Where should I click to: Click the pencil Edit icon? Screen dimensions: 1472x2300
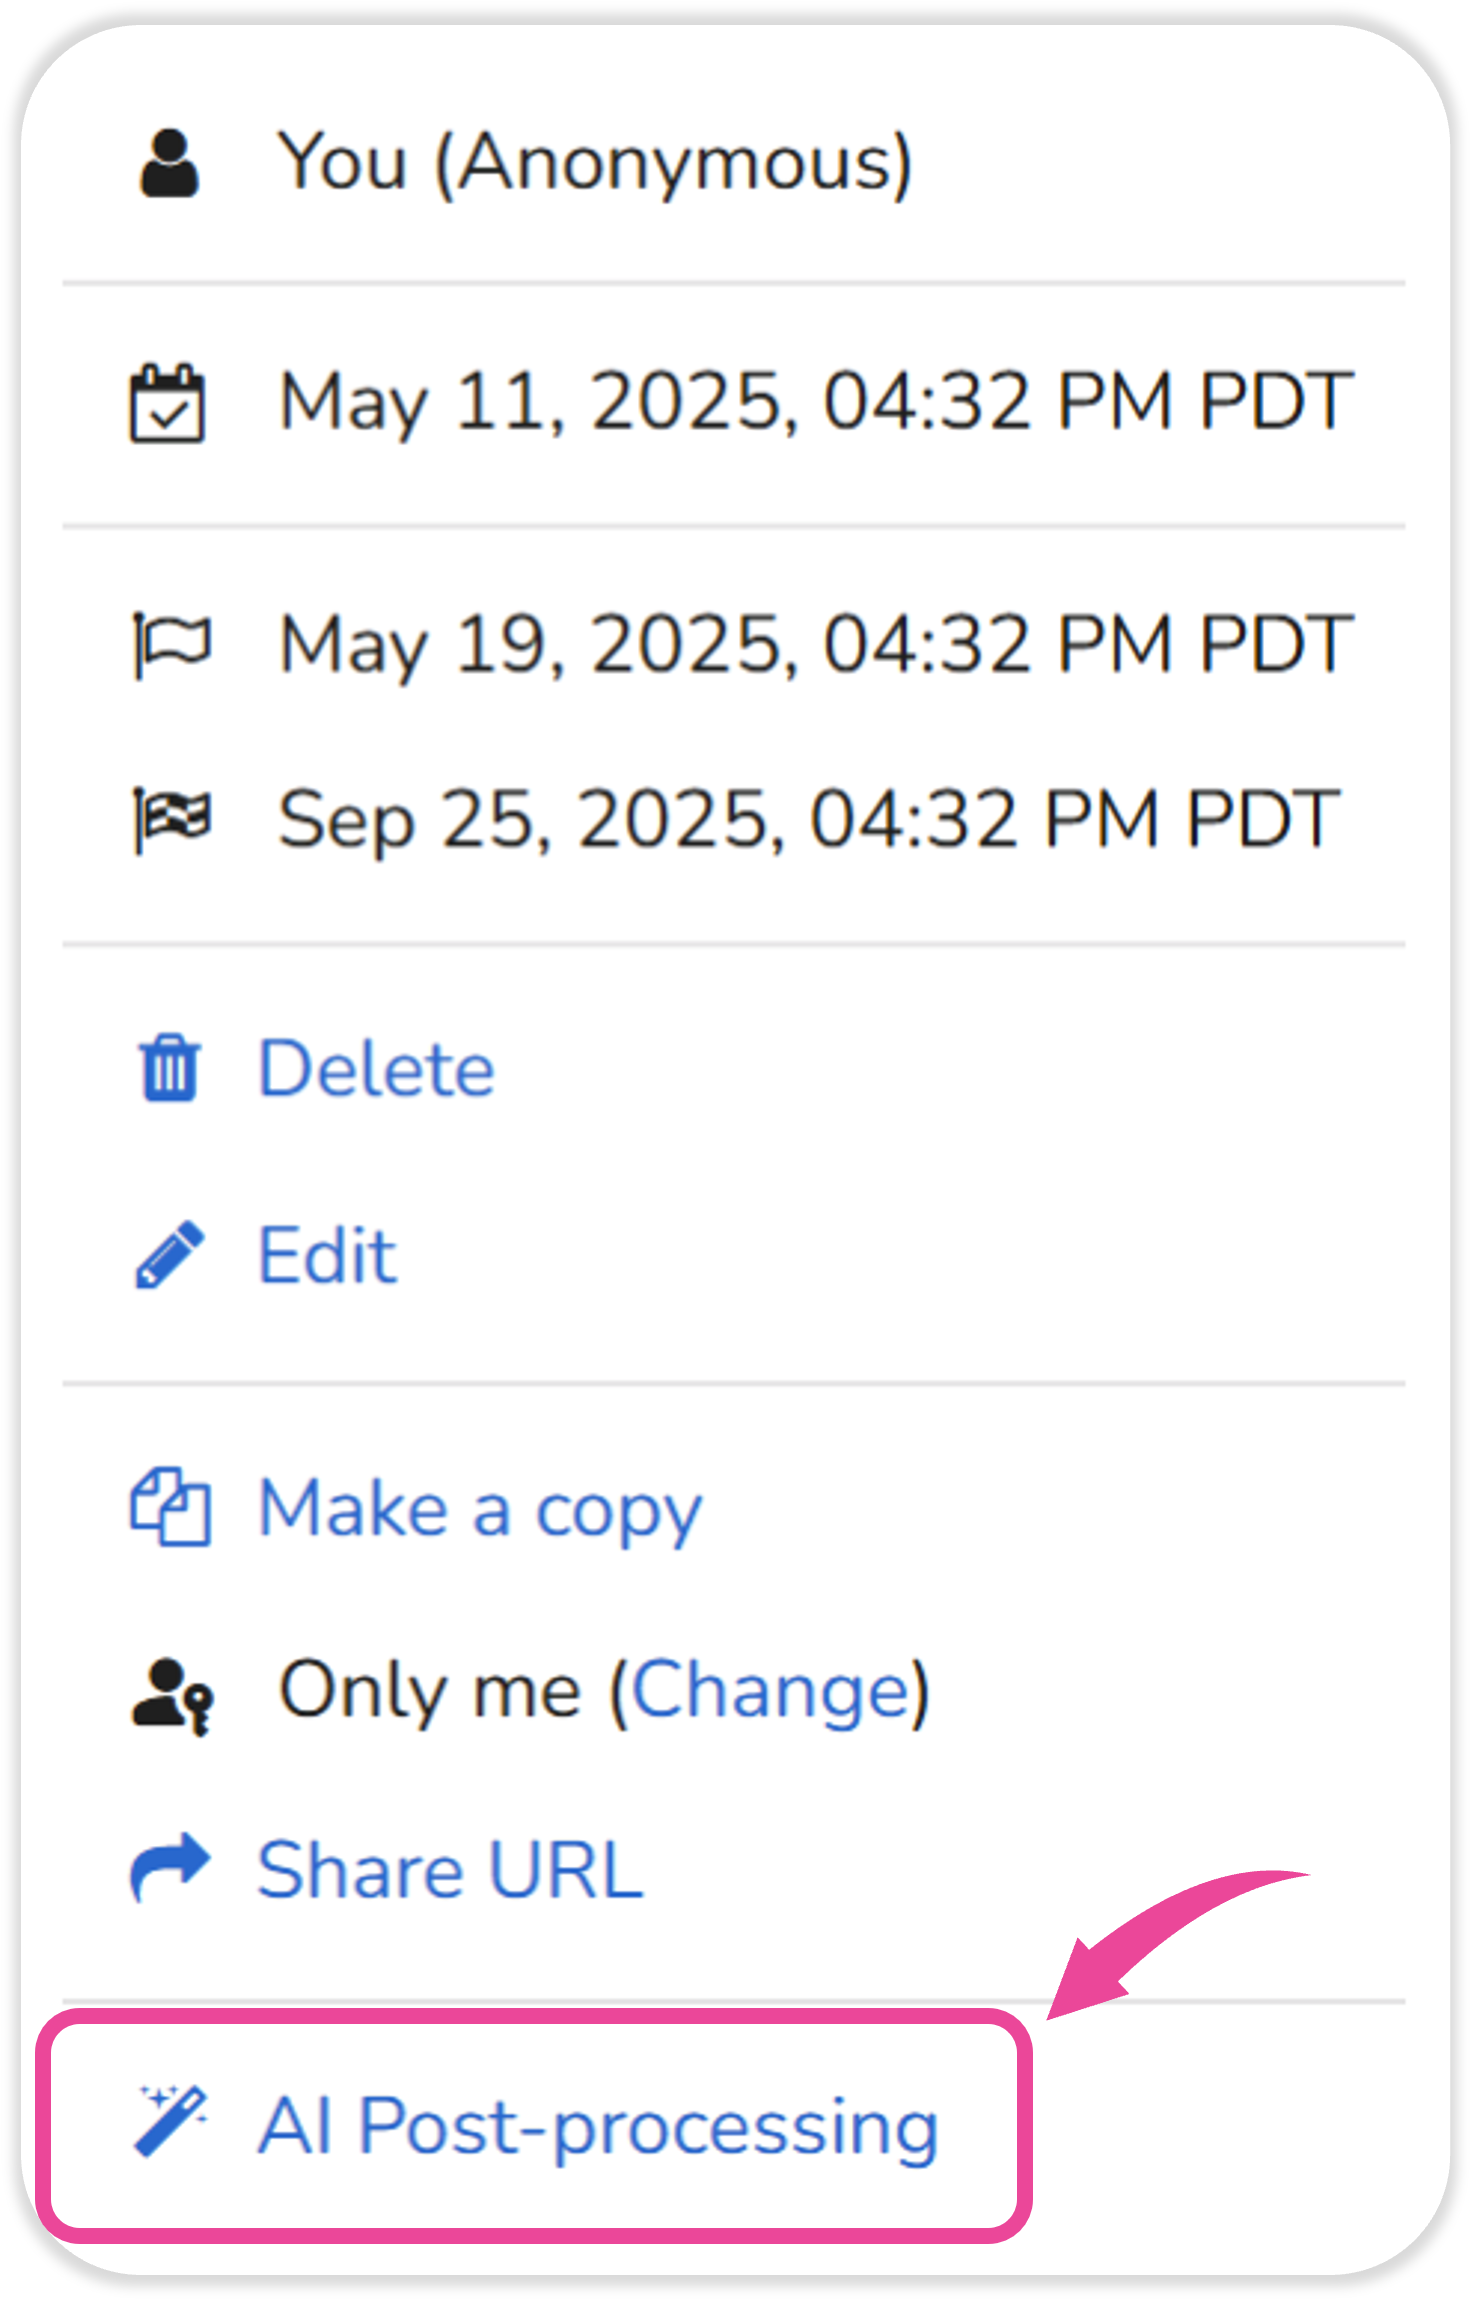coord(170,1255)
